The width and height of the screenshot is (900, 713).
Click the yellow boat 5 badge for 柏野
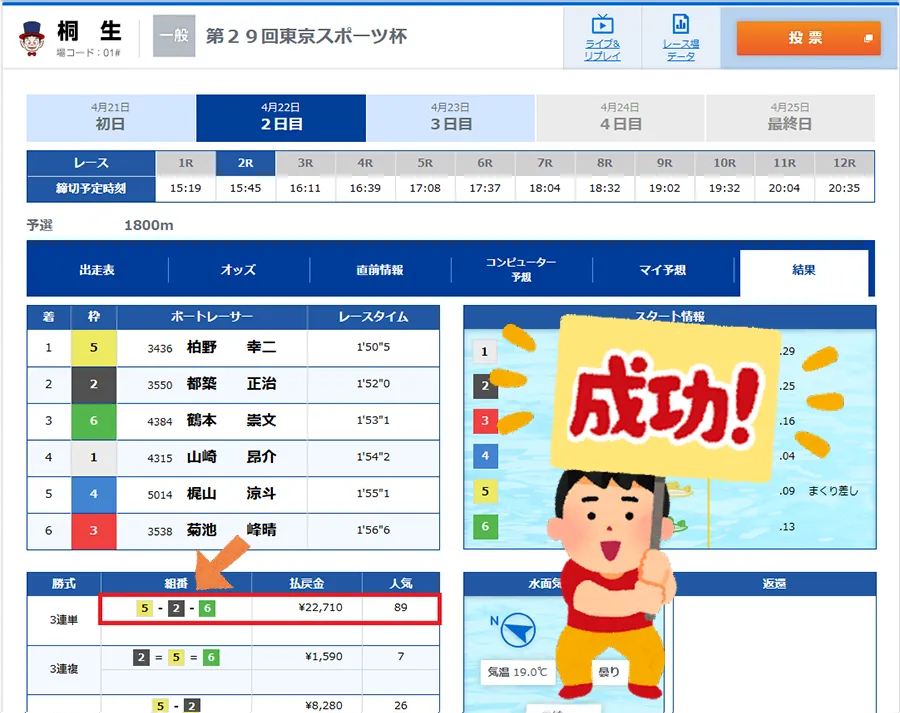click(94, 348)
